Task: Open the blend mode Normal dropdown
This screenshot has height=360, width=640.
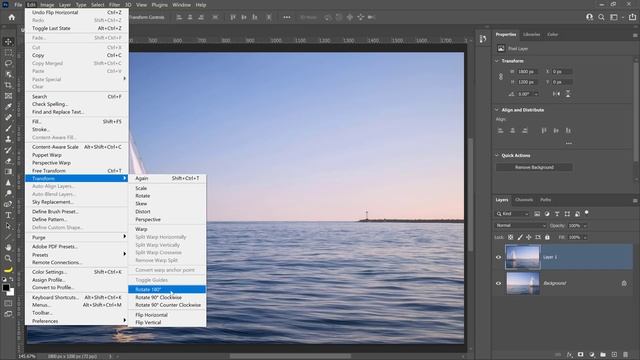Action: point(520,226)
